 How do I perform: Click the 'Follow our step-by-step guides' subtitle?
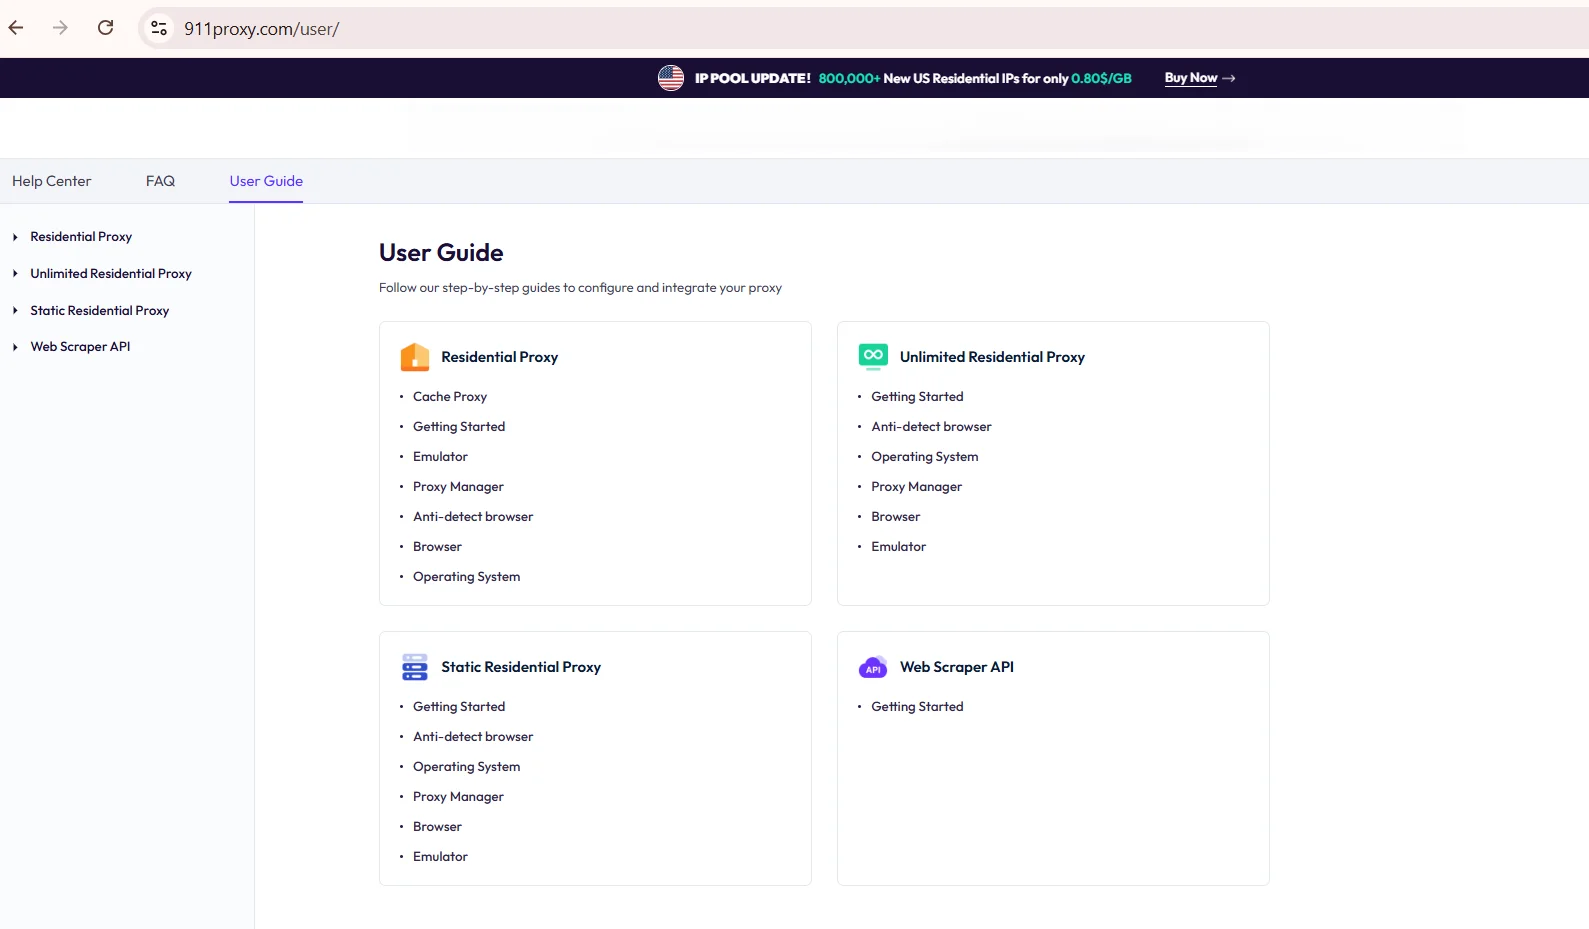(x=580, y=288)
